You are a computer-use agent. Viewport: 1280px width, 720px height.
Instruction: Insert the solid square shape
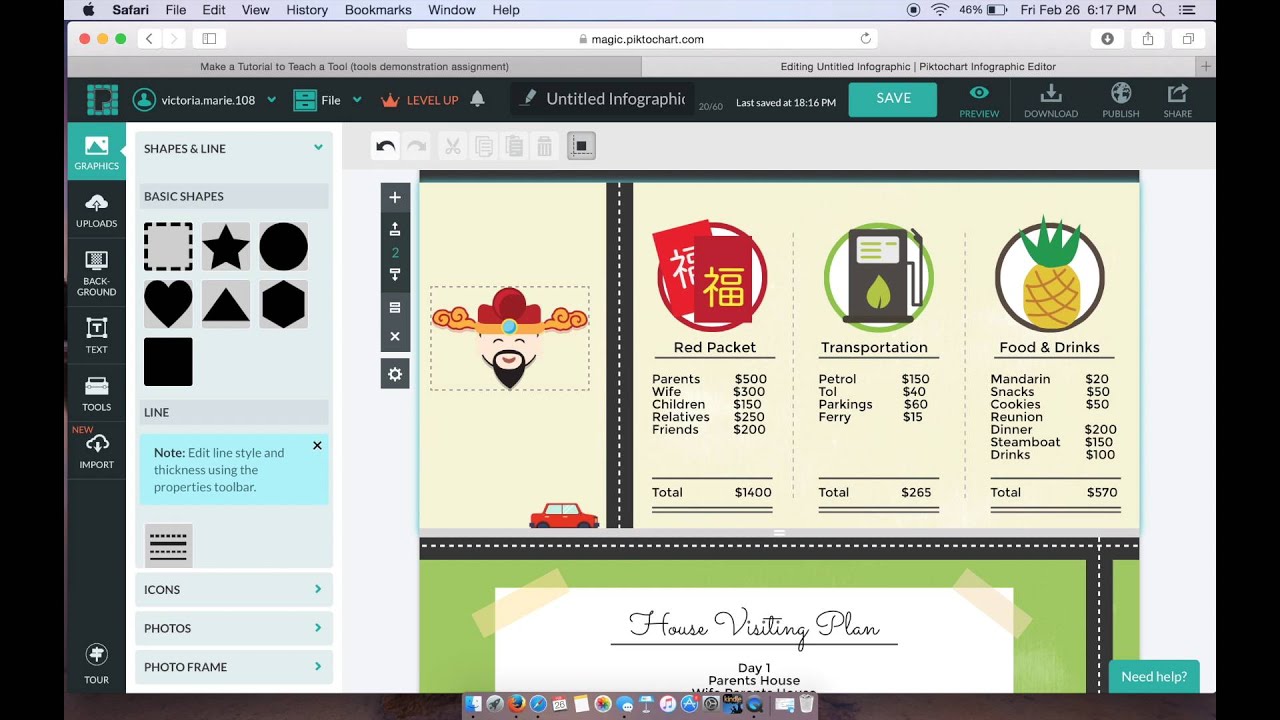coord(168,362)
